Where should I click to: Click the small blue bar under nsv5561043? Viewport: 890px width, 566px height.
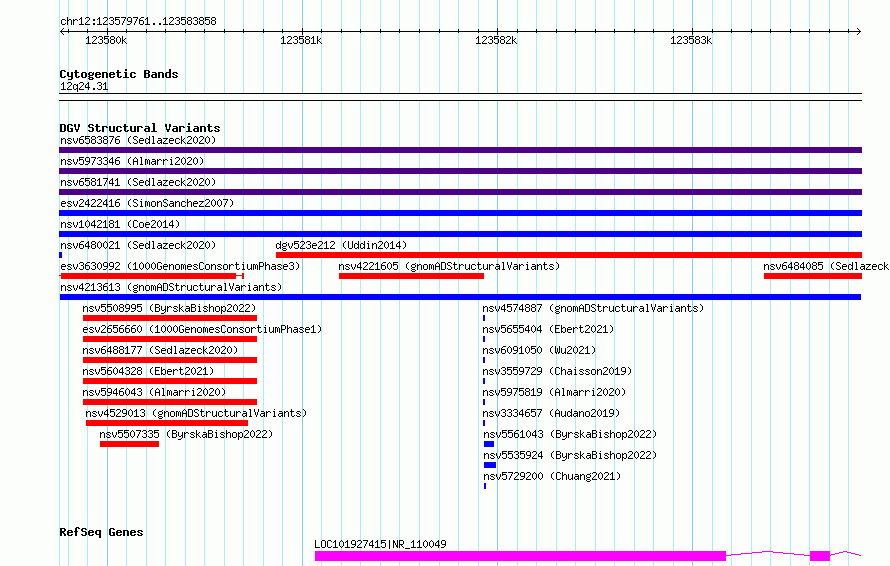489,444
